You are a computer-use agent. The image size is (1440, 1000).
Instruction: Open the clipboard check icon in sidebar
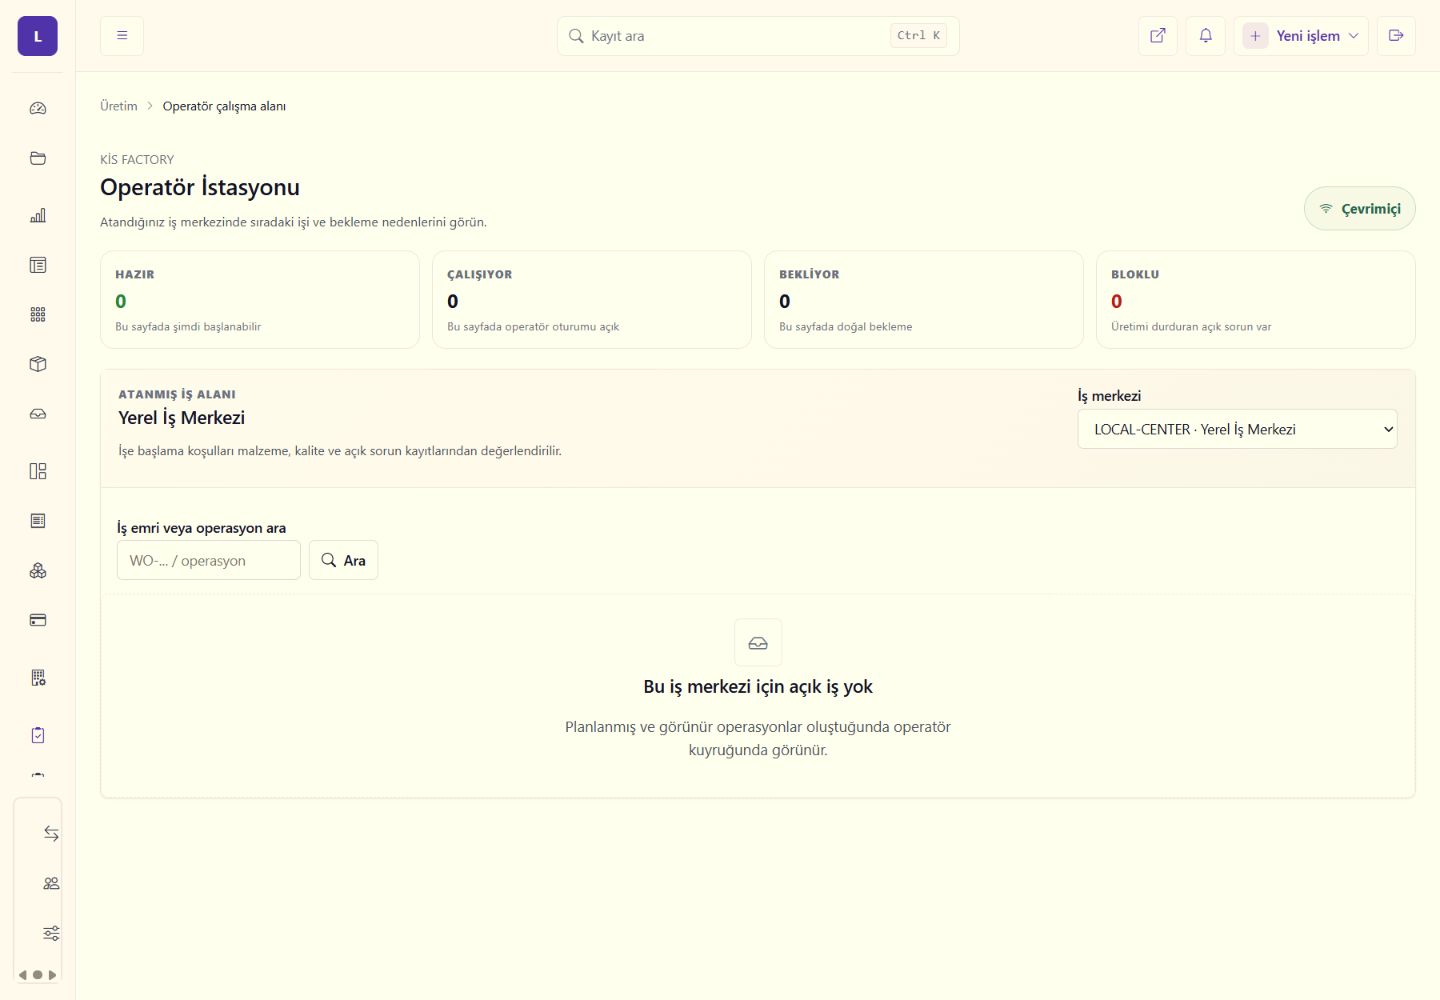[x=38, y=735]
